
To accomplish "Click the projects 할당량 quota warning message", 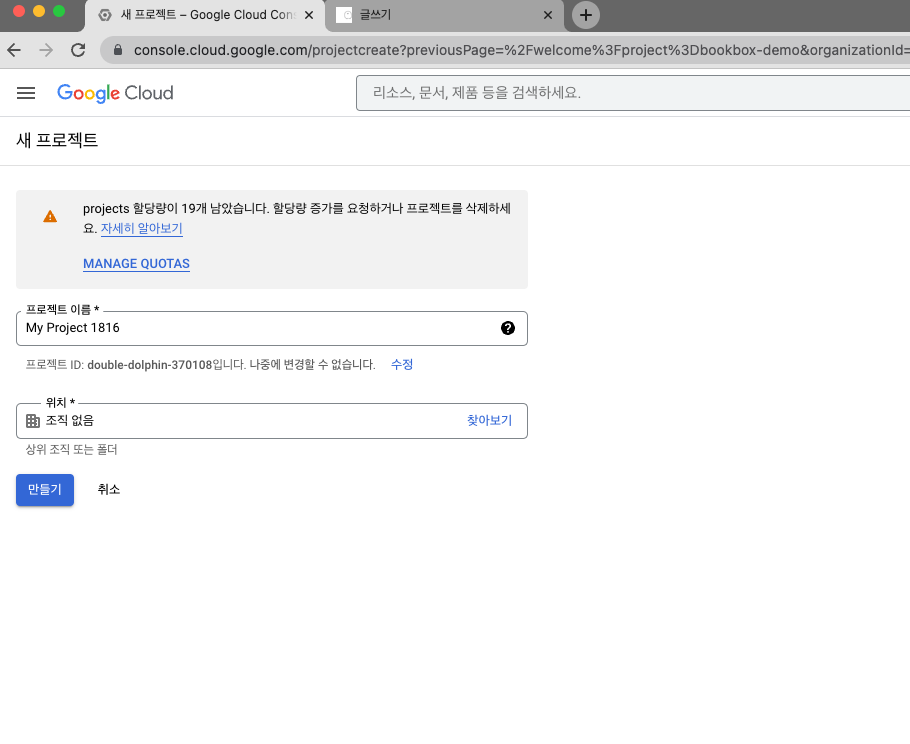I will coord(297,218).
